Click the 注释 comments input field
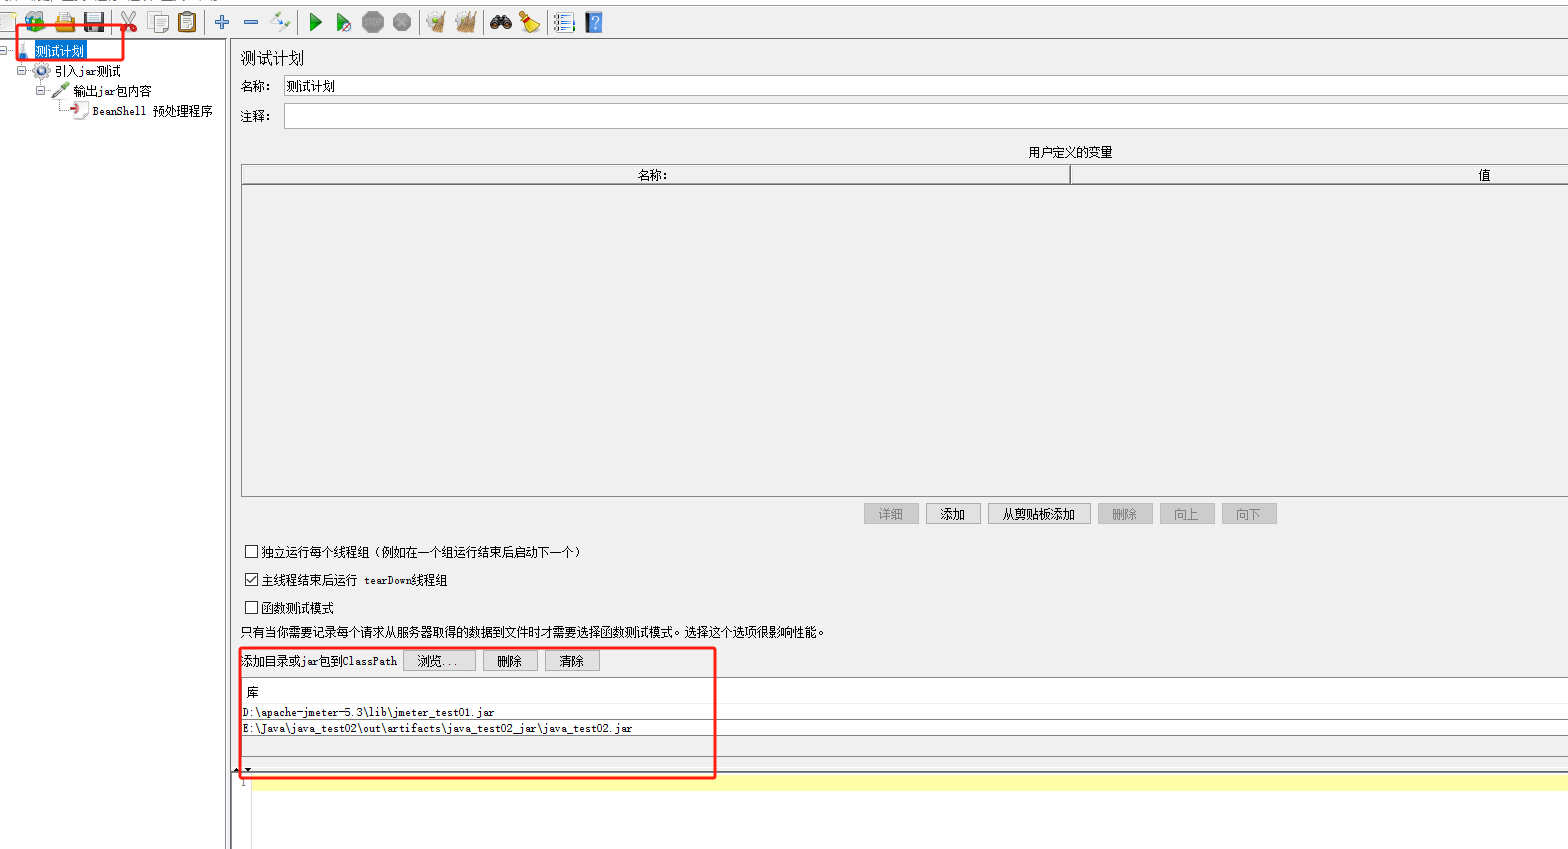 point(926,116)
